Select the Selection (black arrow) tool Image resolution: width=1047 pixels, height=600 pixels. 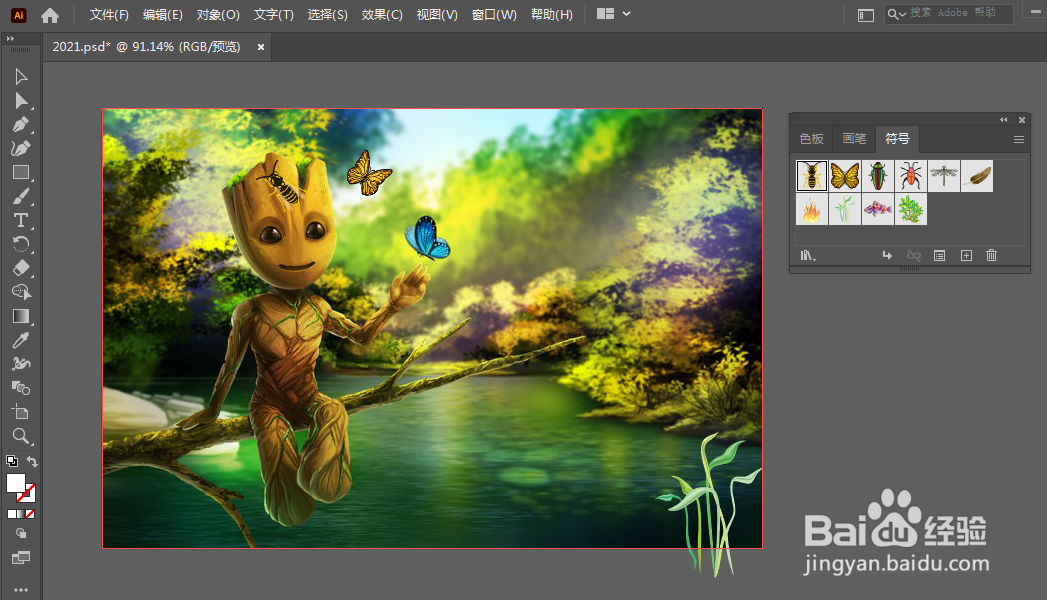(21, 76)
